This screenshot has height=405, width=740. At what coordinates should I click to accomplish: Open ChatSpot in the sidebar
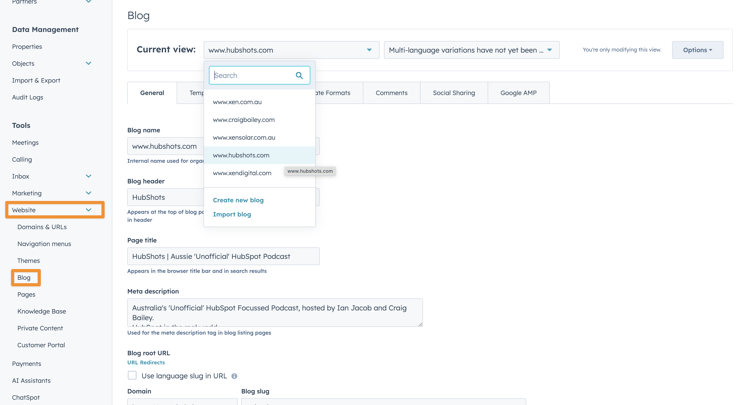(x=25, y=397)
